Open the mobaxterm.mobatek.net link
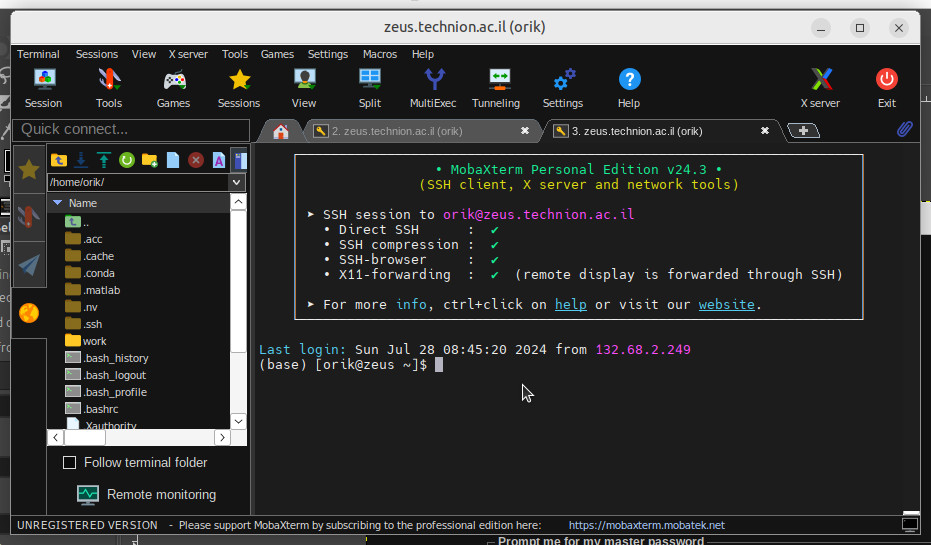 (647, 525)
